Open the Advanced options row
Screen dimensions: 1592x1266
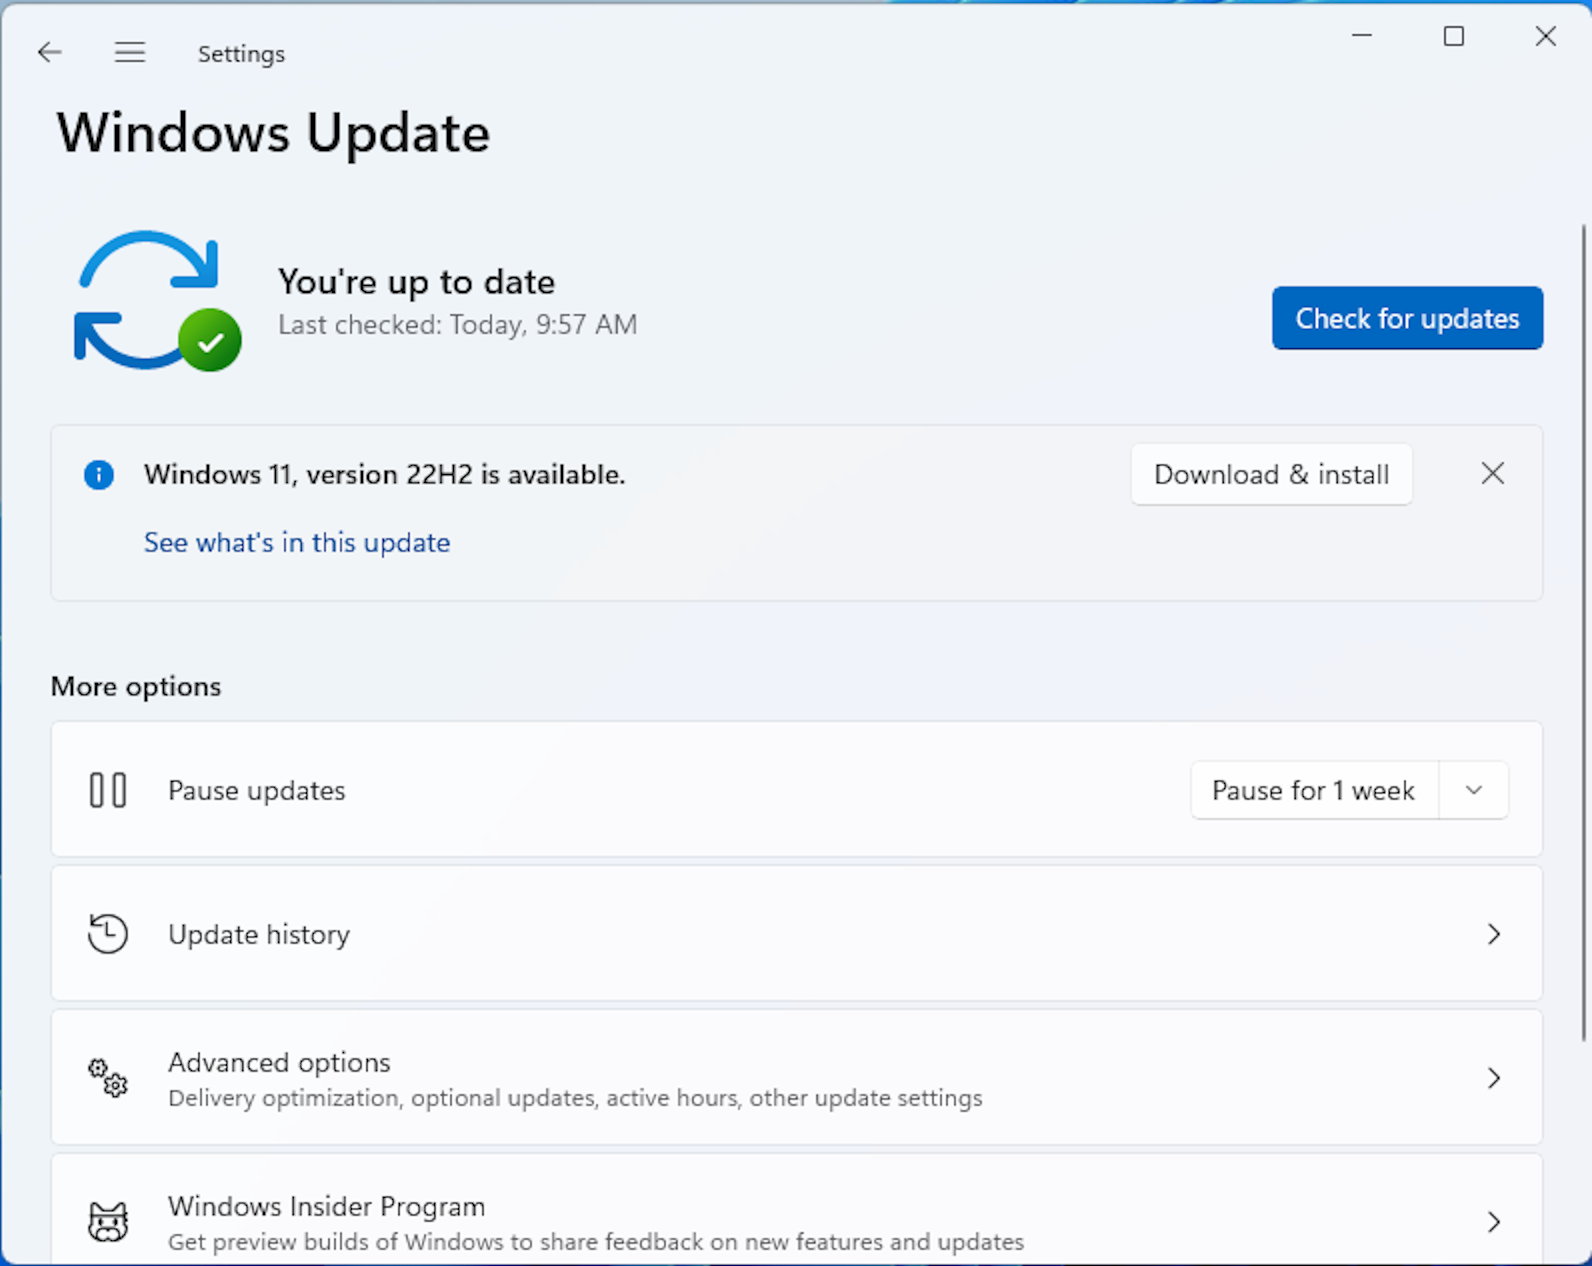tap(797, 1078)
